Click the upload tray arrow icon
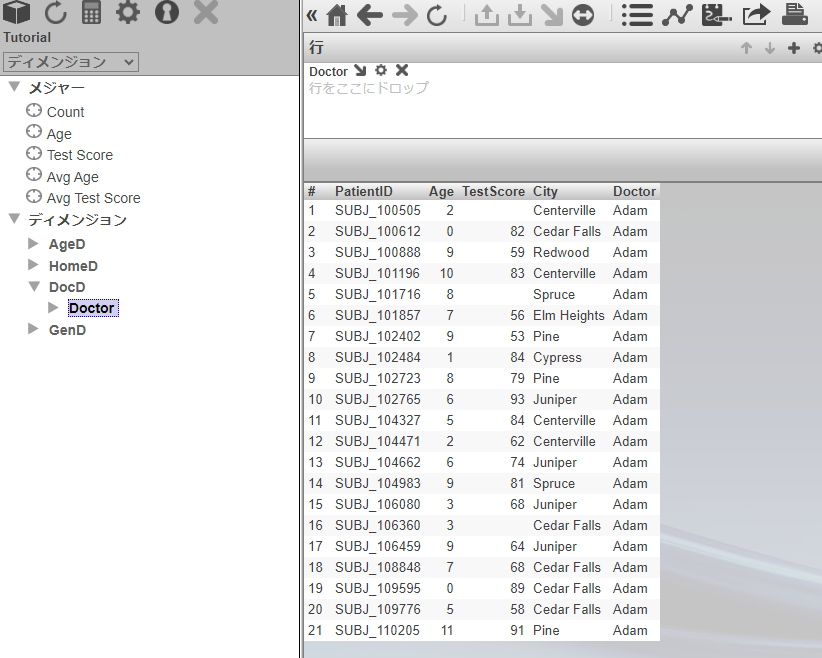Screen dimensions: 822x658 coord(486,15)
